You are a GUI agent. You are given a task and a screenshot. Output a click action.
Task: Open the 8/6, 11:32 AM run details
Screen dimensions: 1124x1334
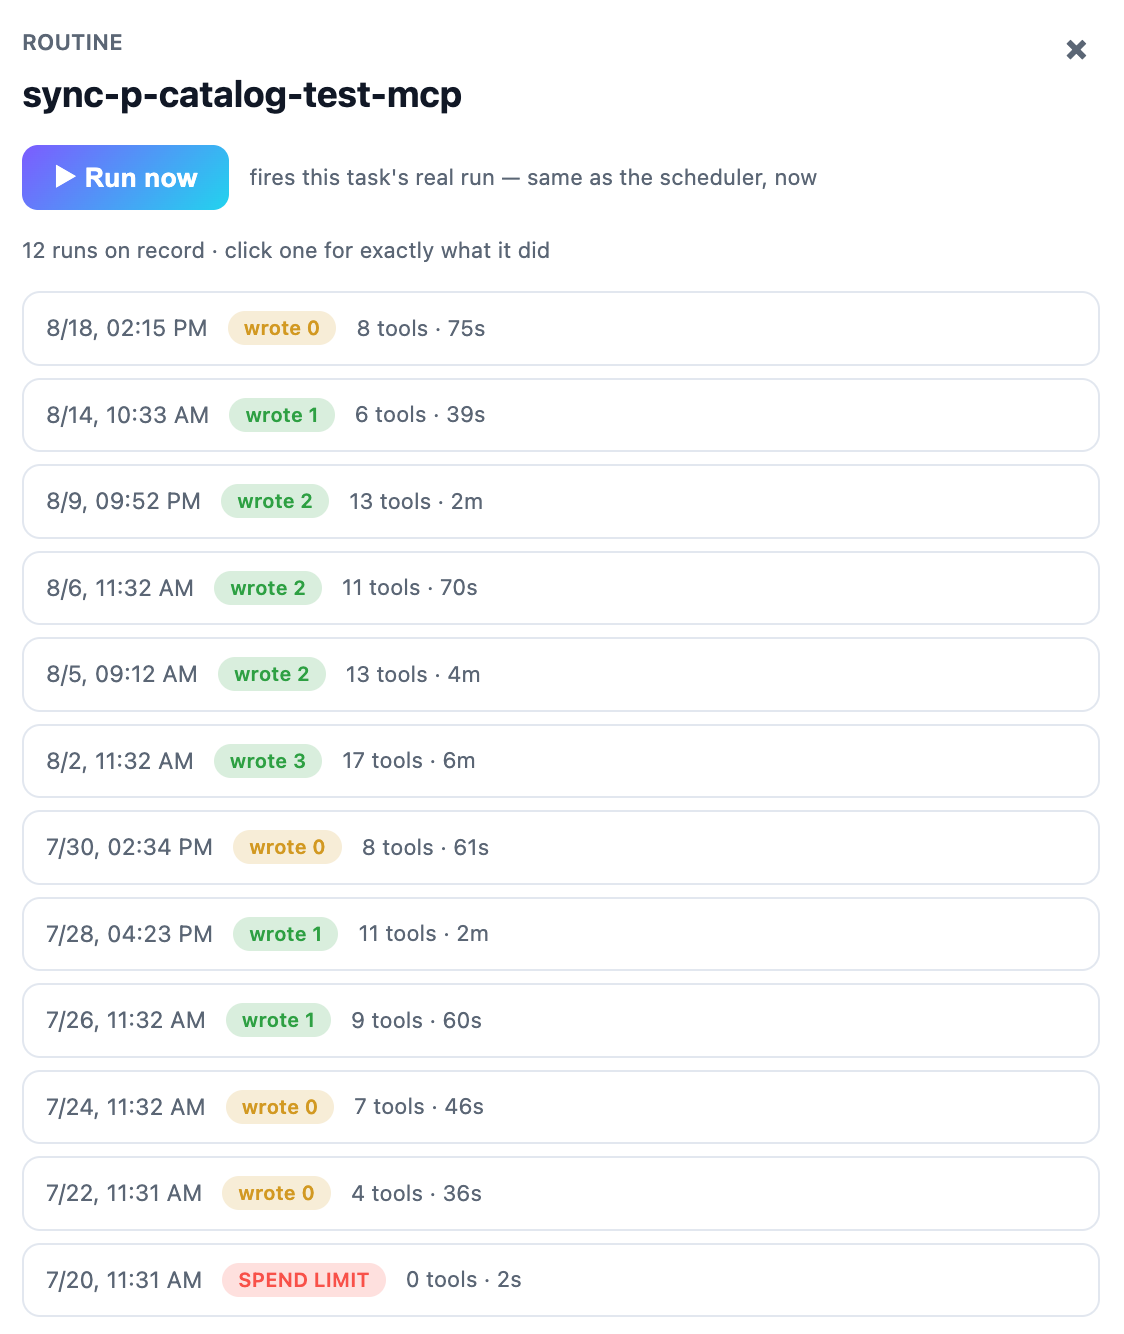pos(561,588)
